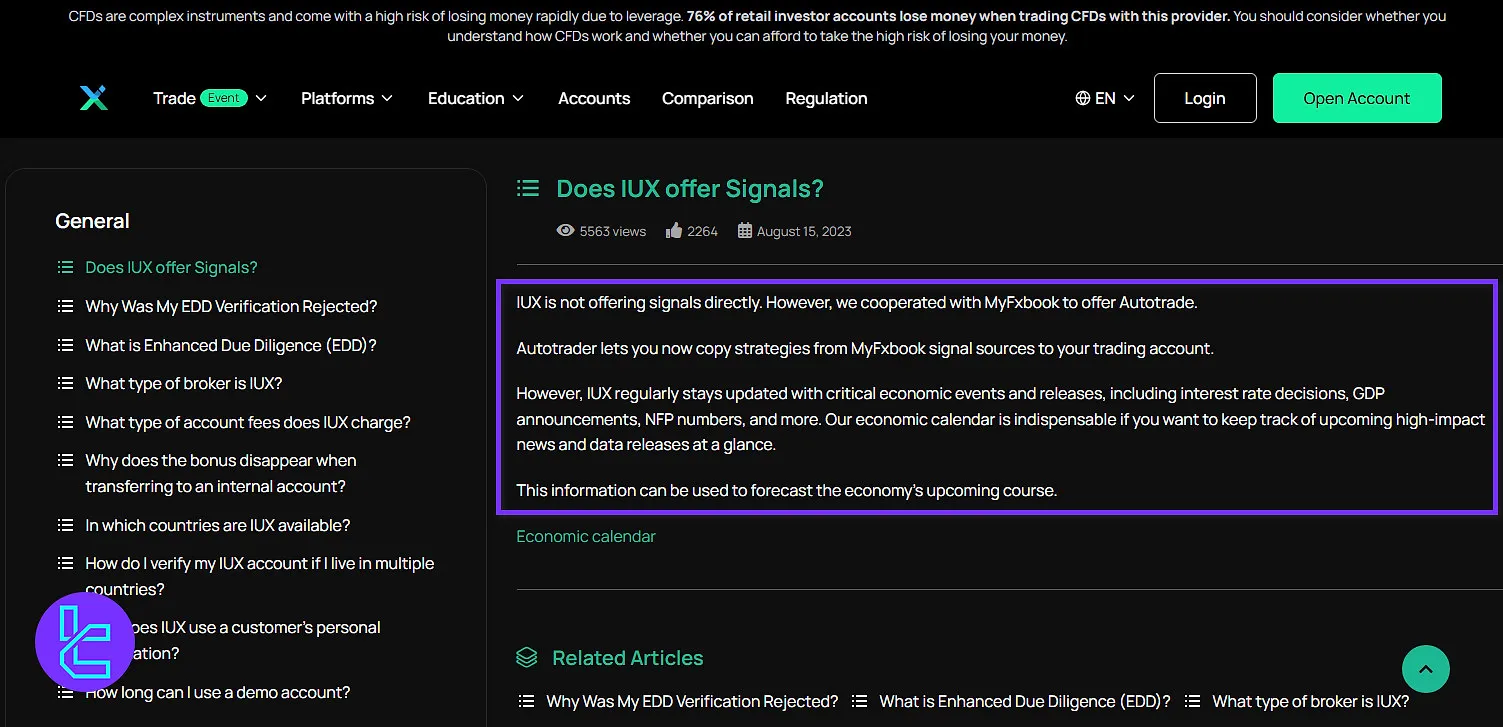1503x727 pixels.
Task: Click the stacked layers icon near Related Articles
Action: click(x=527, y=657)
